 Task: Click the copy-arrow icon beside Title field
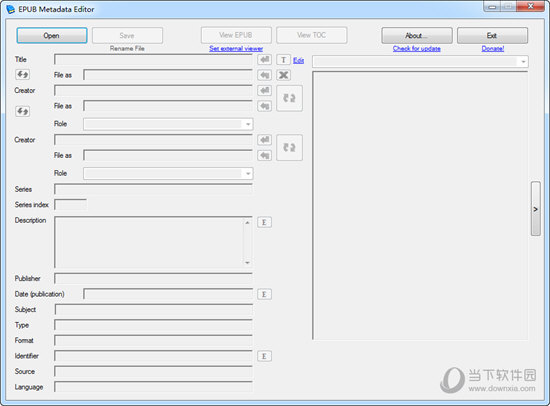(264, 60)
